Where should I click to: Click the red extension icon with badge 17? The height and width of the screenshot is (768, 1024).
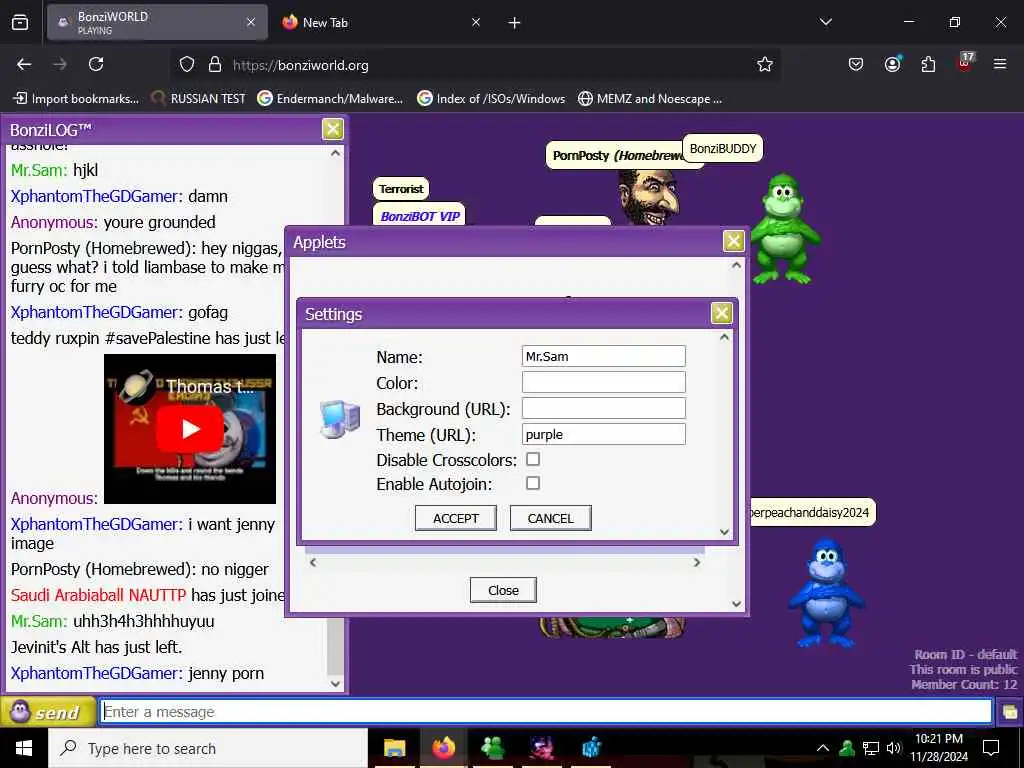click(x=965, y=63)
